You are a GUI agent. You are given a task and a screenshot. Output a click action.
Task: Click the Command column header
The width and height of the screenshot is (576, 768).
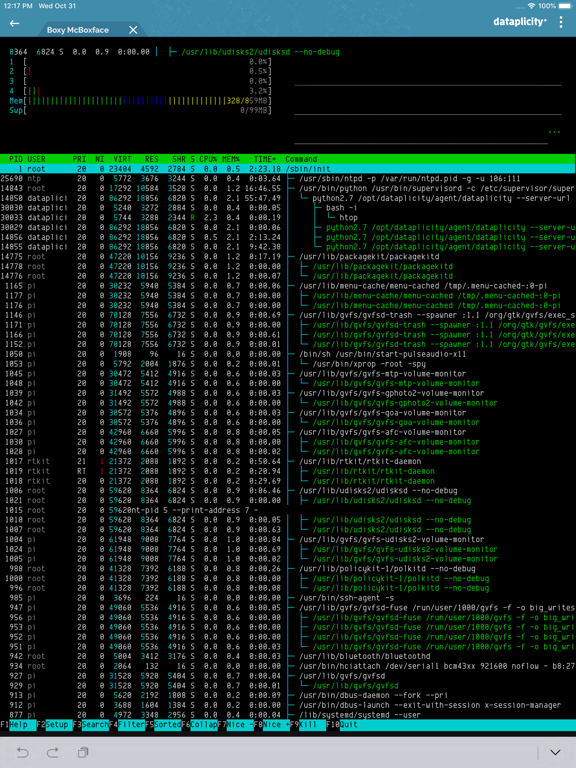click(301, 159)
